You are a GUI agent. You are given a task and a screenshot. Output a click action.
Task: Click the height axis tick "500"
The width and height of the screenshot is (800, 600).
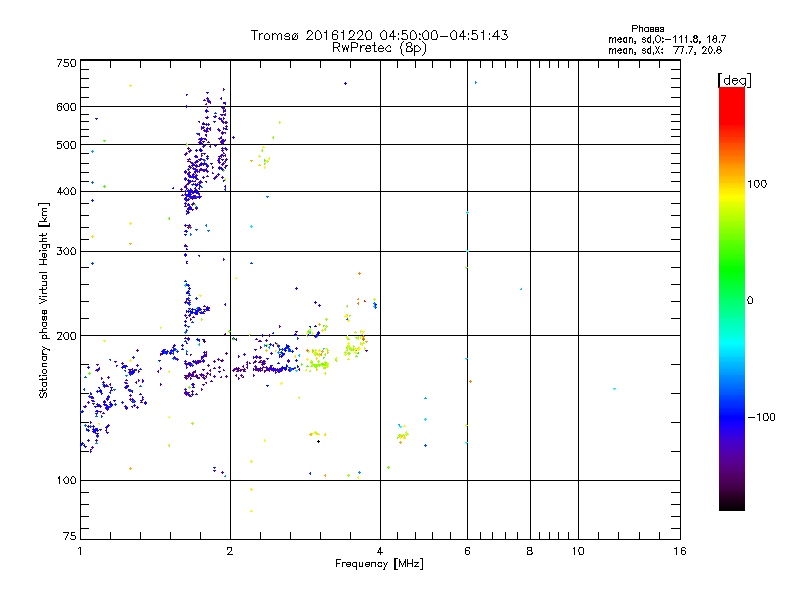point(66,145)
